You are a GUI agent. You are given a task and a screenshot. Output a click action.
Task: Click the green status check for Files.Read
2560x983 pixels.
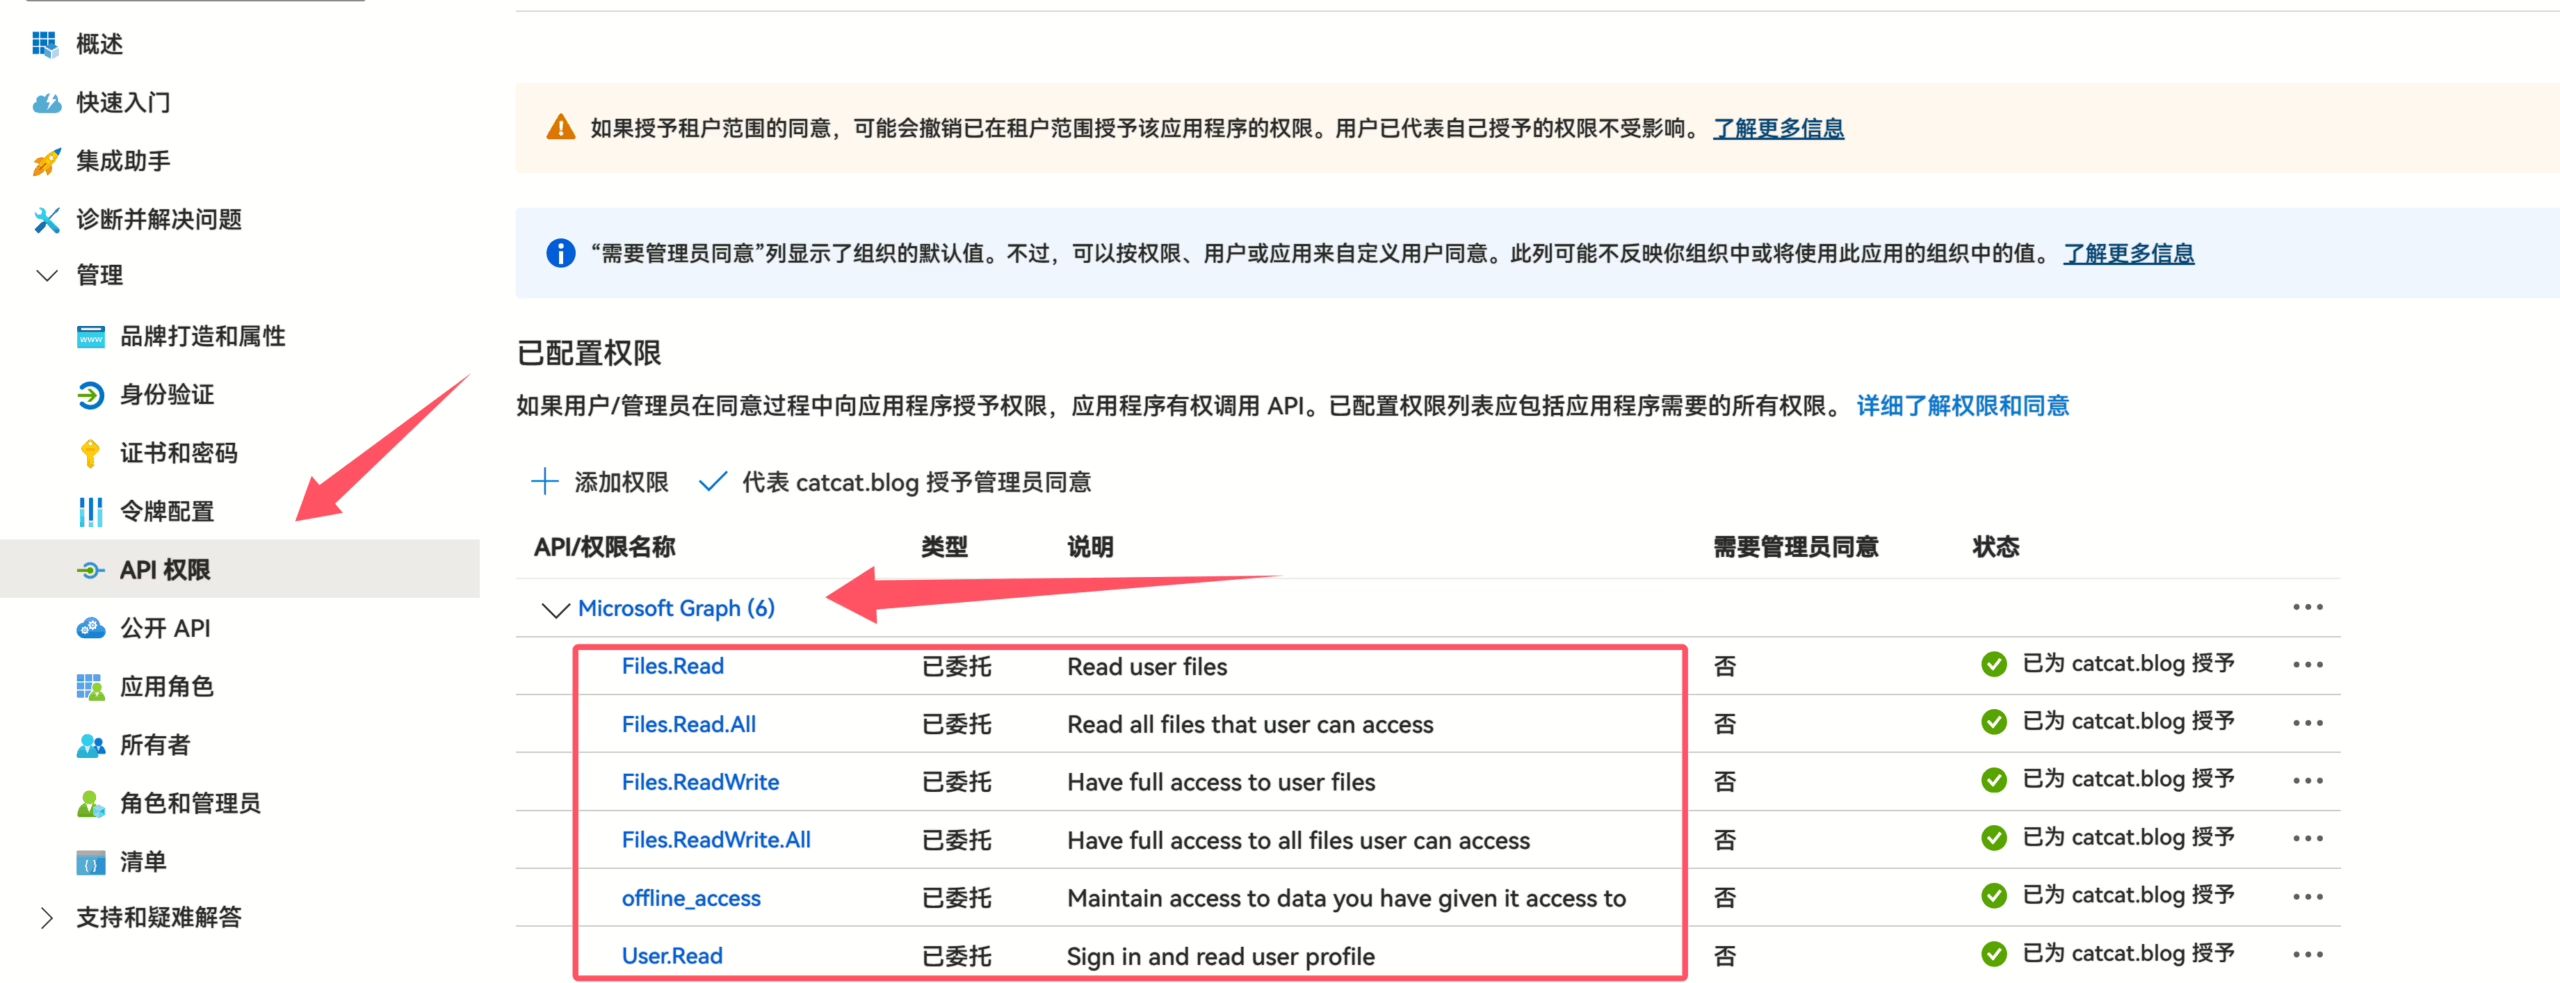[1994, 664]
